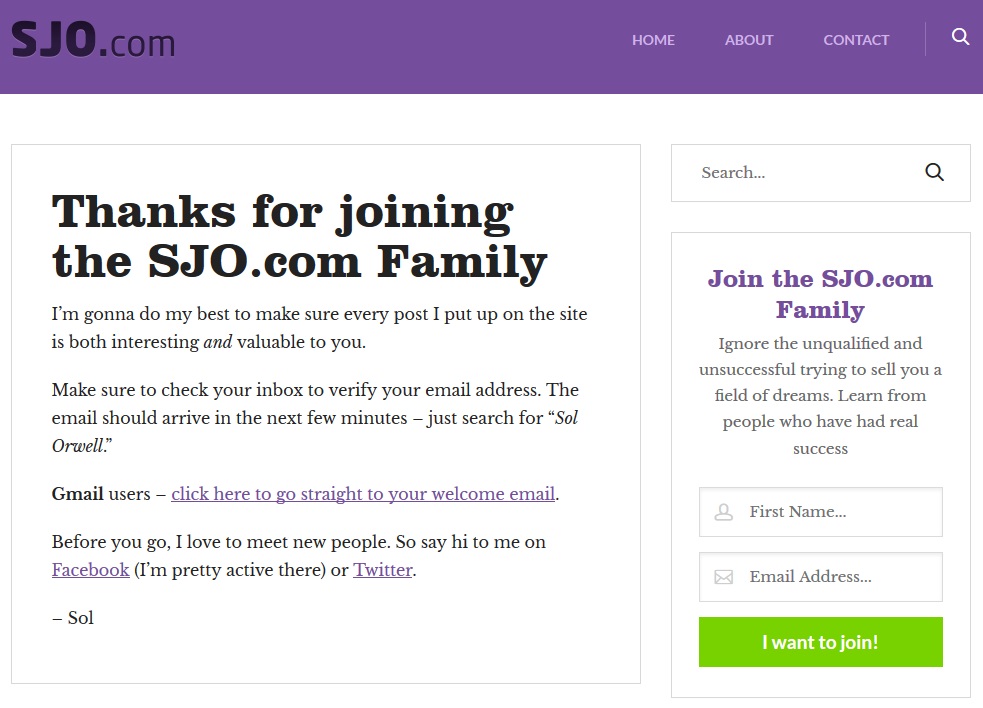Viewport: 983px width, 708px height.
Task: Visit the Twitter link
Action: [x=382, y=570]
